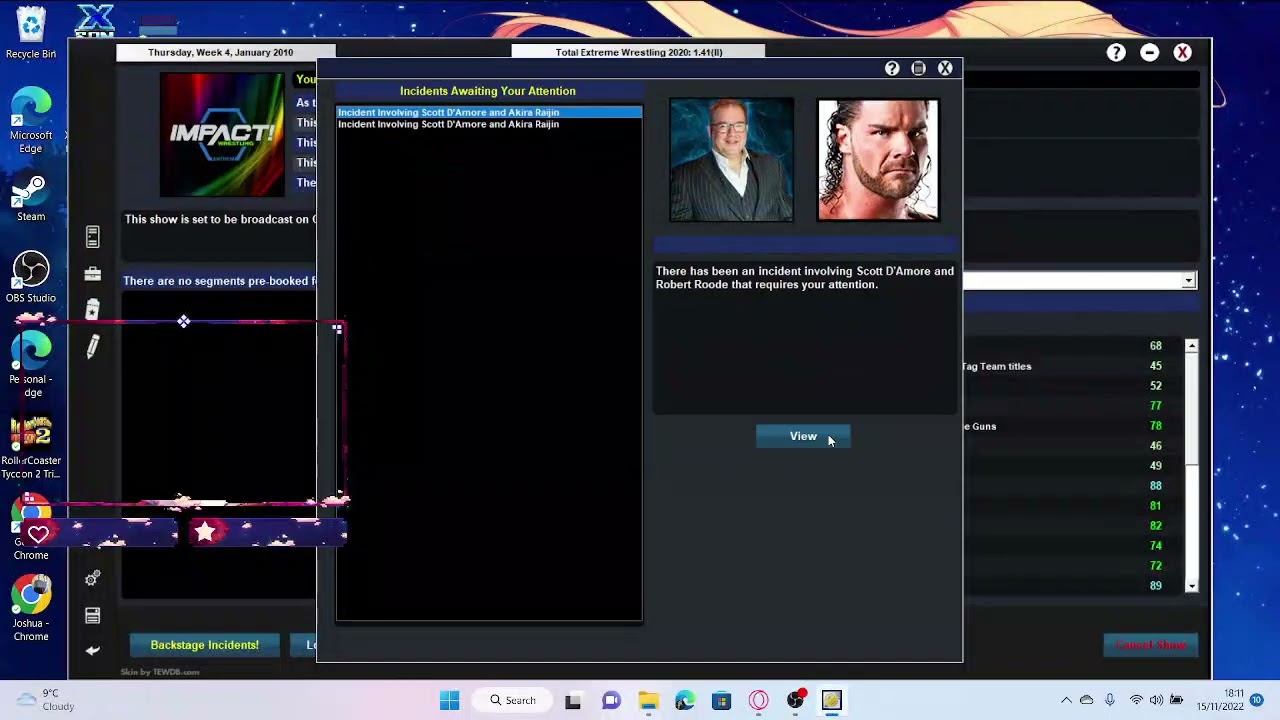Click the Wi-Fi icon in system tray
The width and height of the screenshot is (1280, 720).
1136,700
